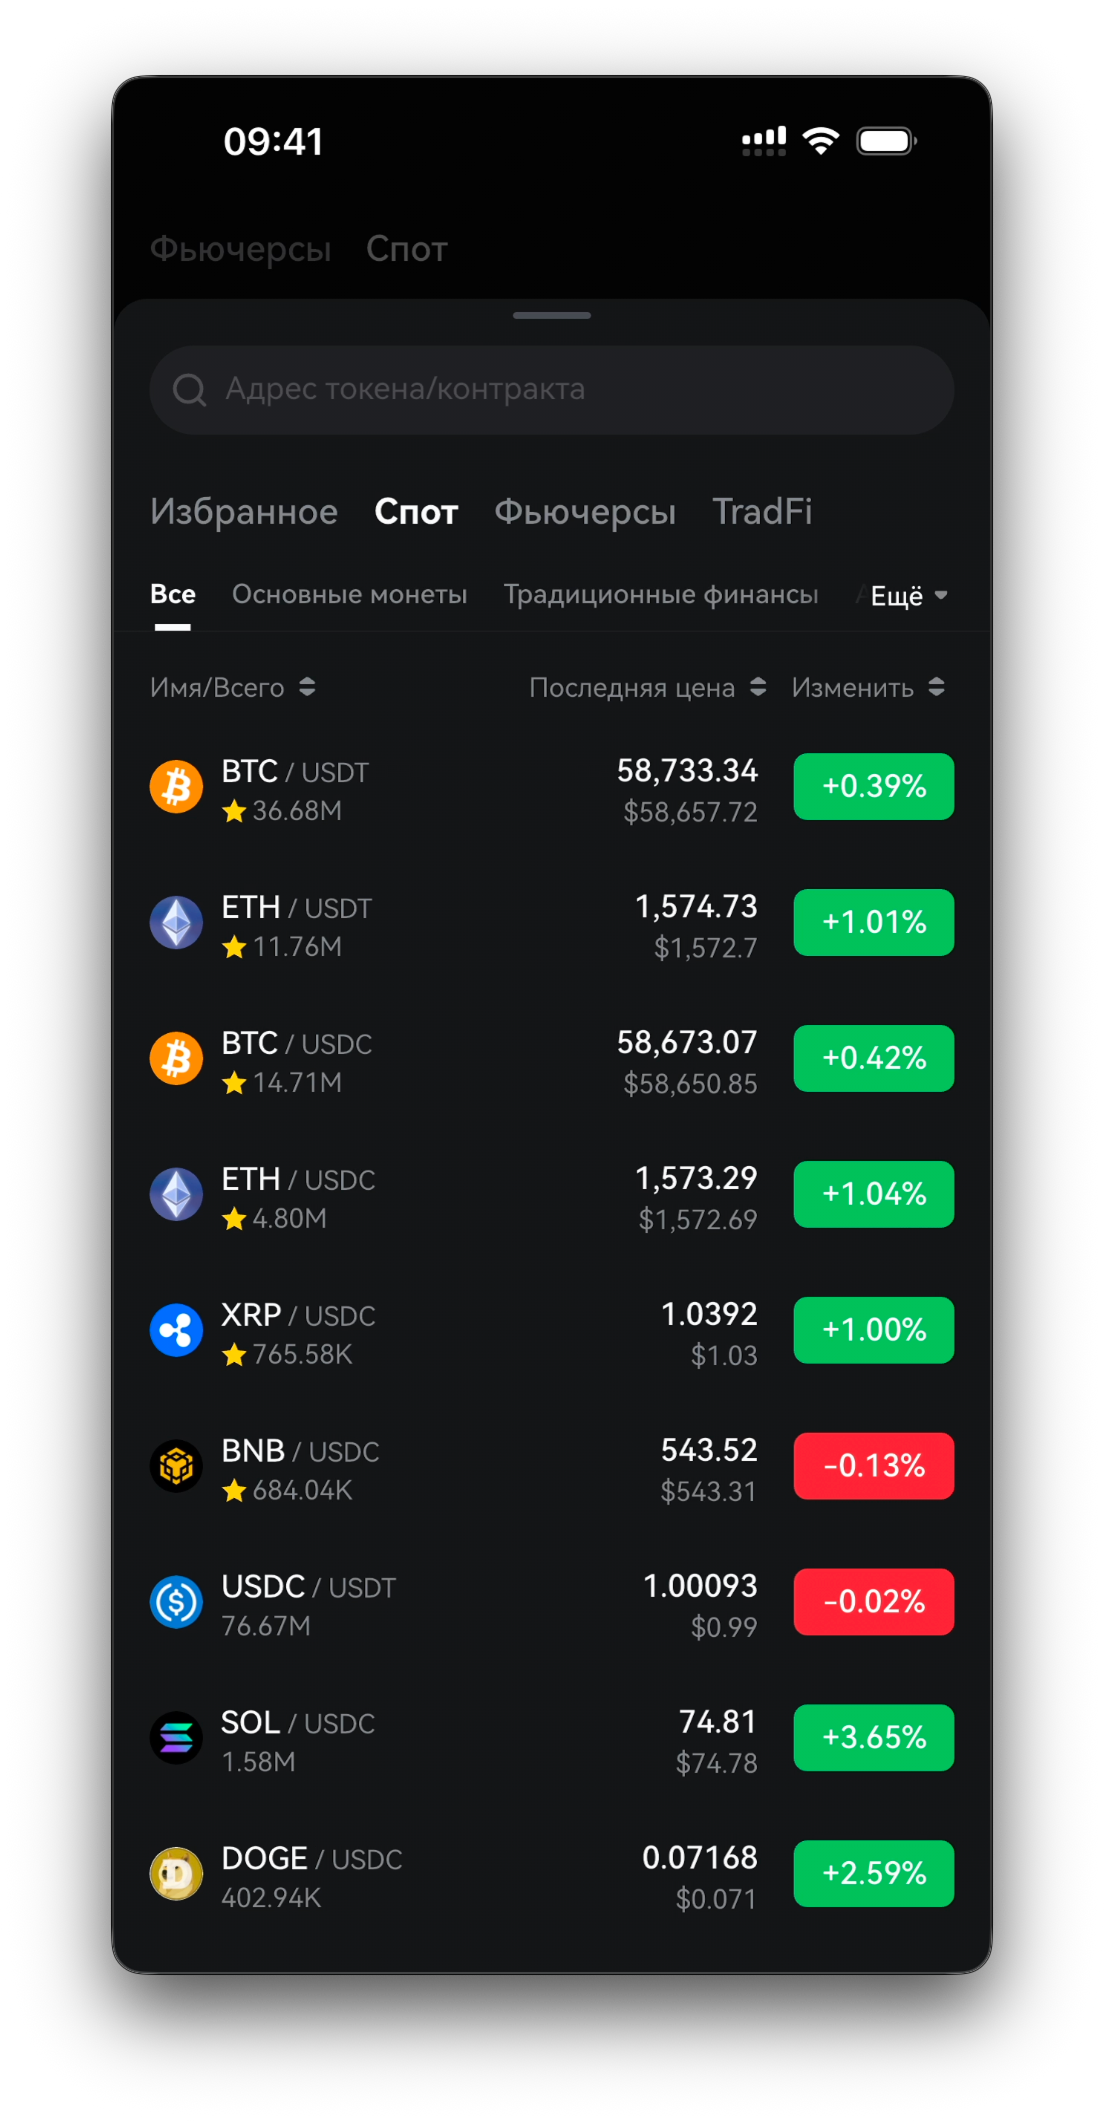This screenshot has height=2122, width=1104.
Task: Unfavorite BTC/USDT via its star
Action: pos(234,811)
